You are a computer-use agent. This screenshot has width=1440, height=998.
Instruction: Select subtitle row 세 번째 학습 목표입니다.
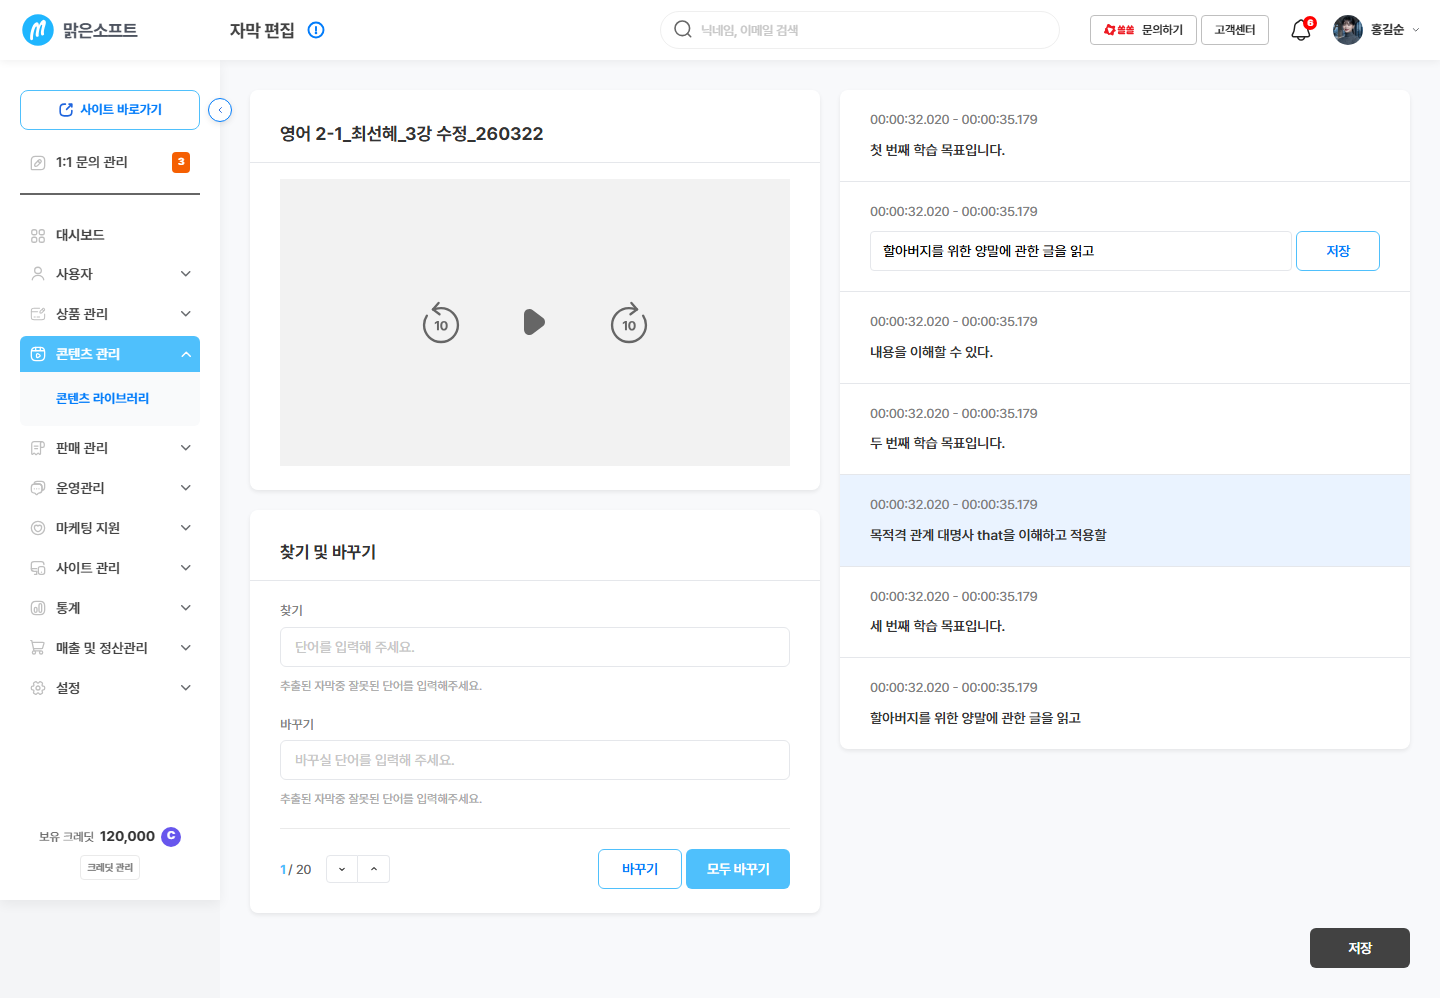(x=1125, y=612)
